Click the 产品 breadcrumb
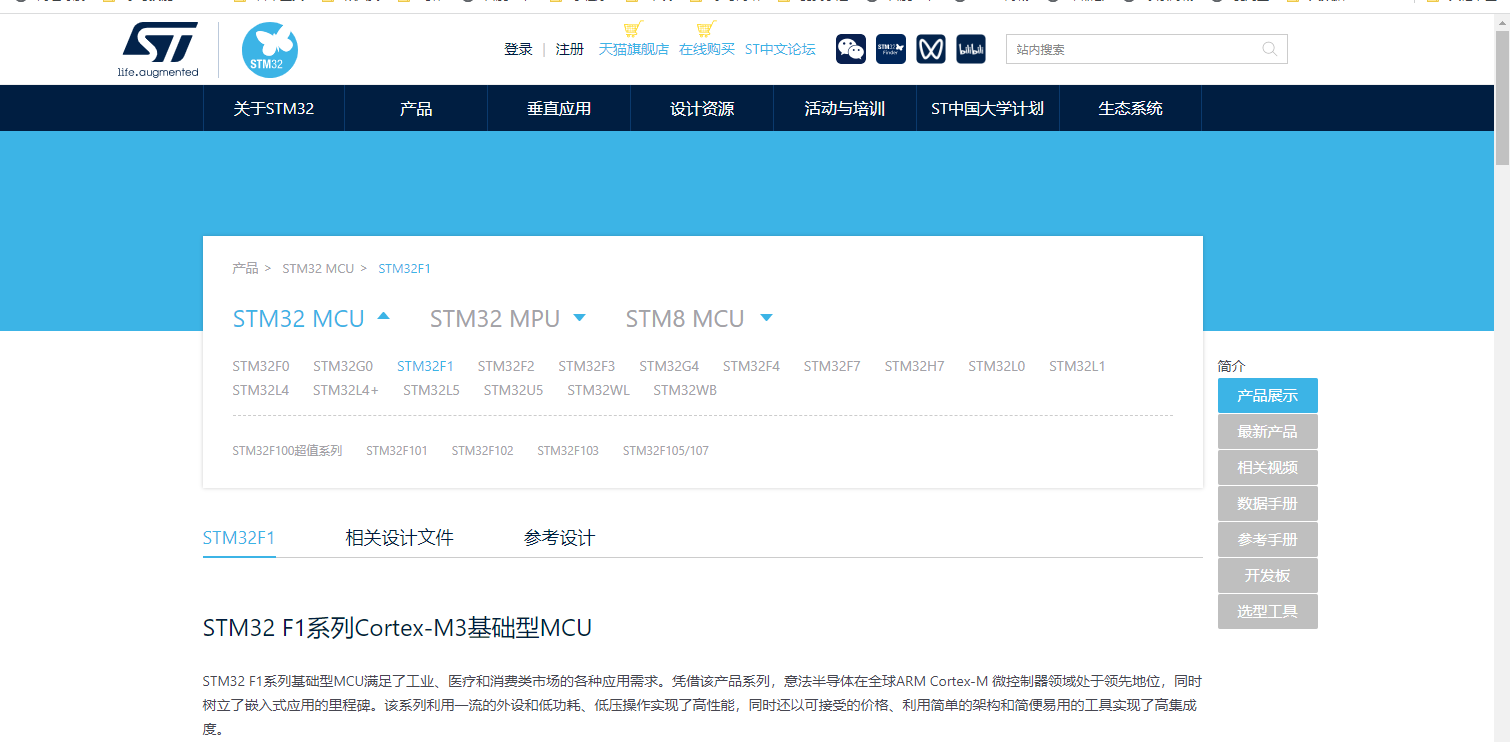The height and width of the screenshot is (742, 1510). pos(245,268)
